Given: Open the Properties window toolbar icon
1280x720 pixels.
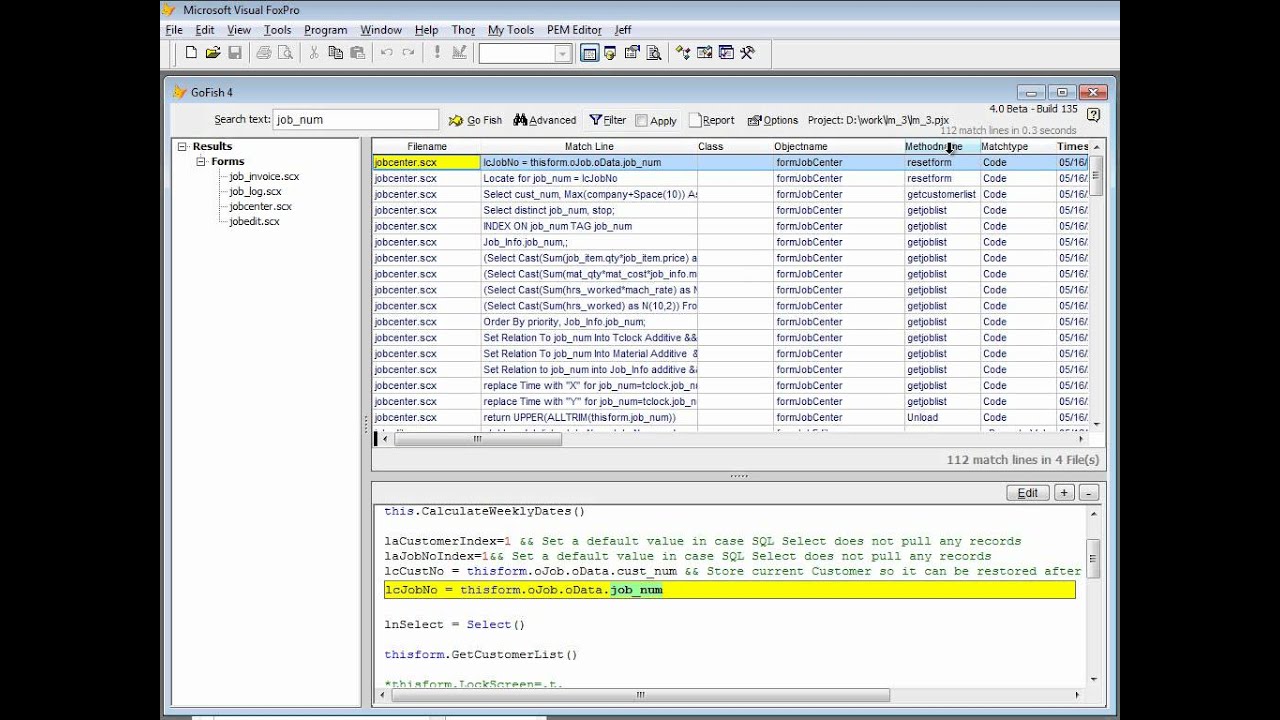Looking at the screenshot, I should pos(632,53).
